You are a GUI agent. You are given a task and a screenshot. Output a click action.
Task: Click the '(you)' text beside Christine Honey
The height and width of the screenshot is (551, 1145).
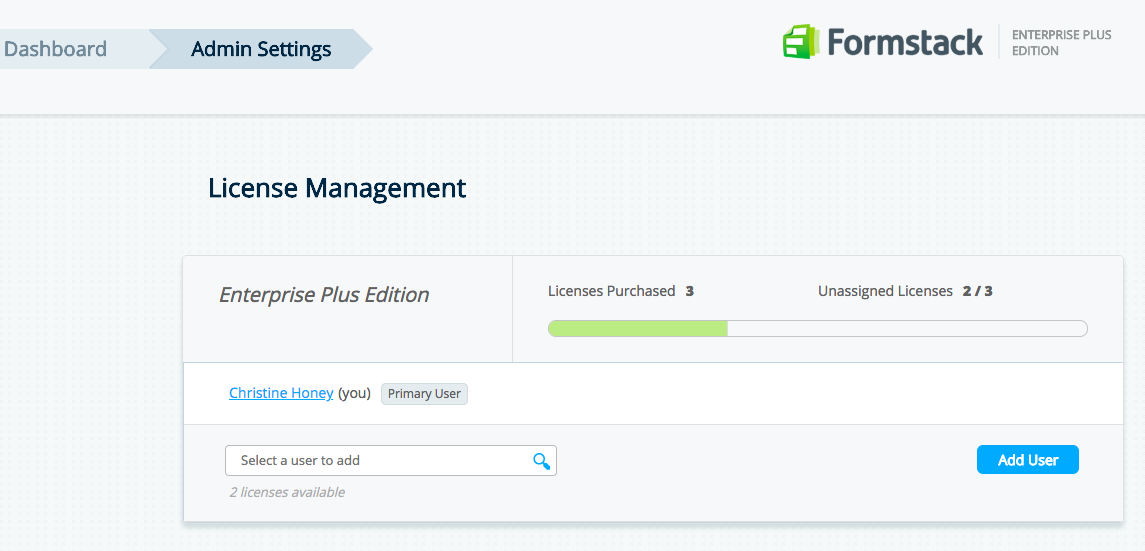pyautogui.click(x=354, y=393)
